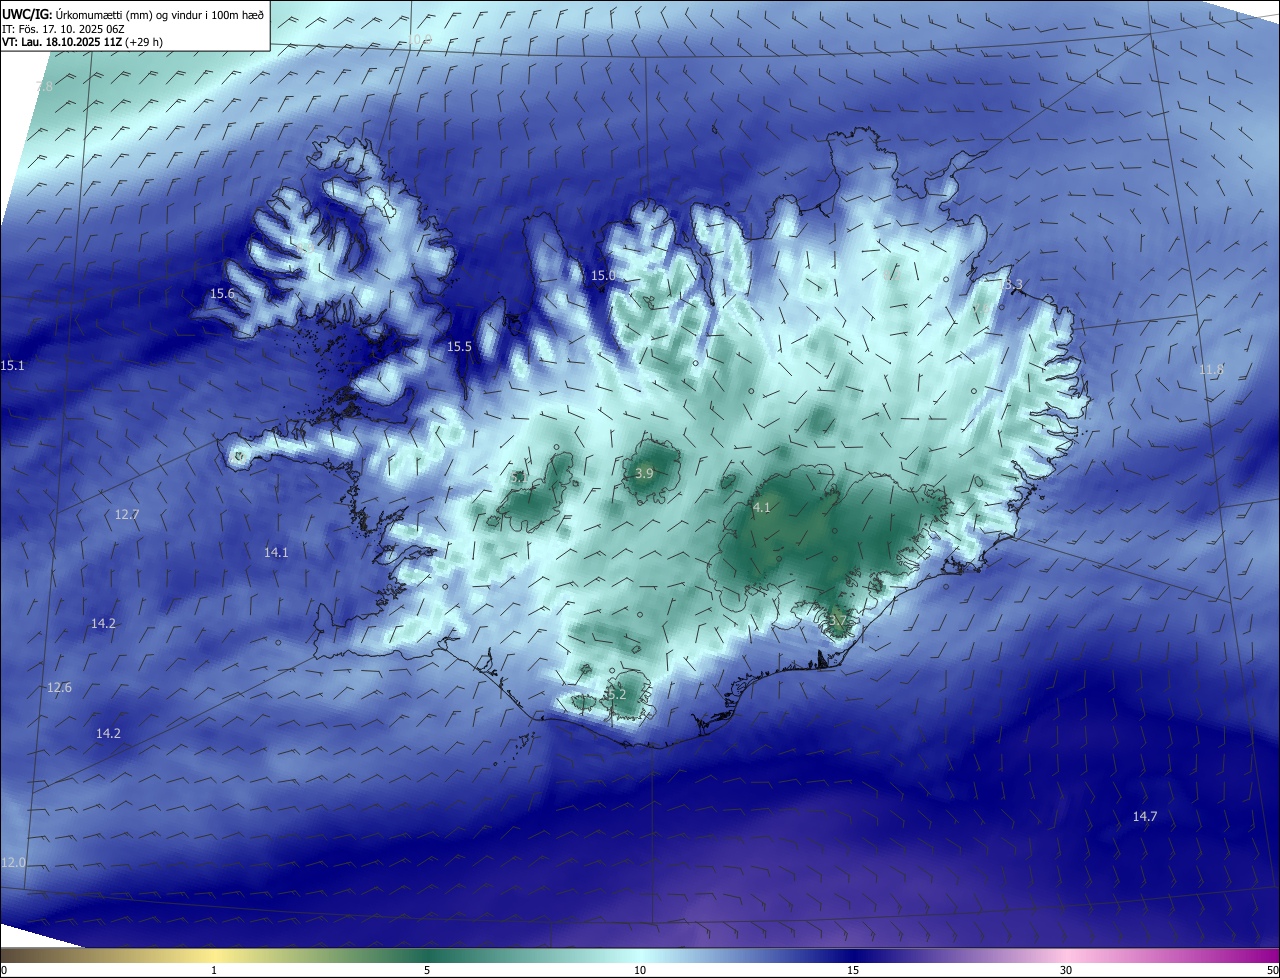Screen dimensions: 1280x978
Task: Click the 3.7 value near the southeast coast
Action: (838, 620)
